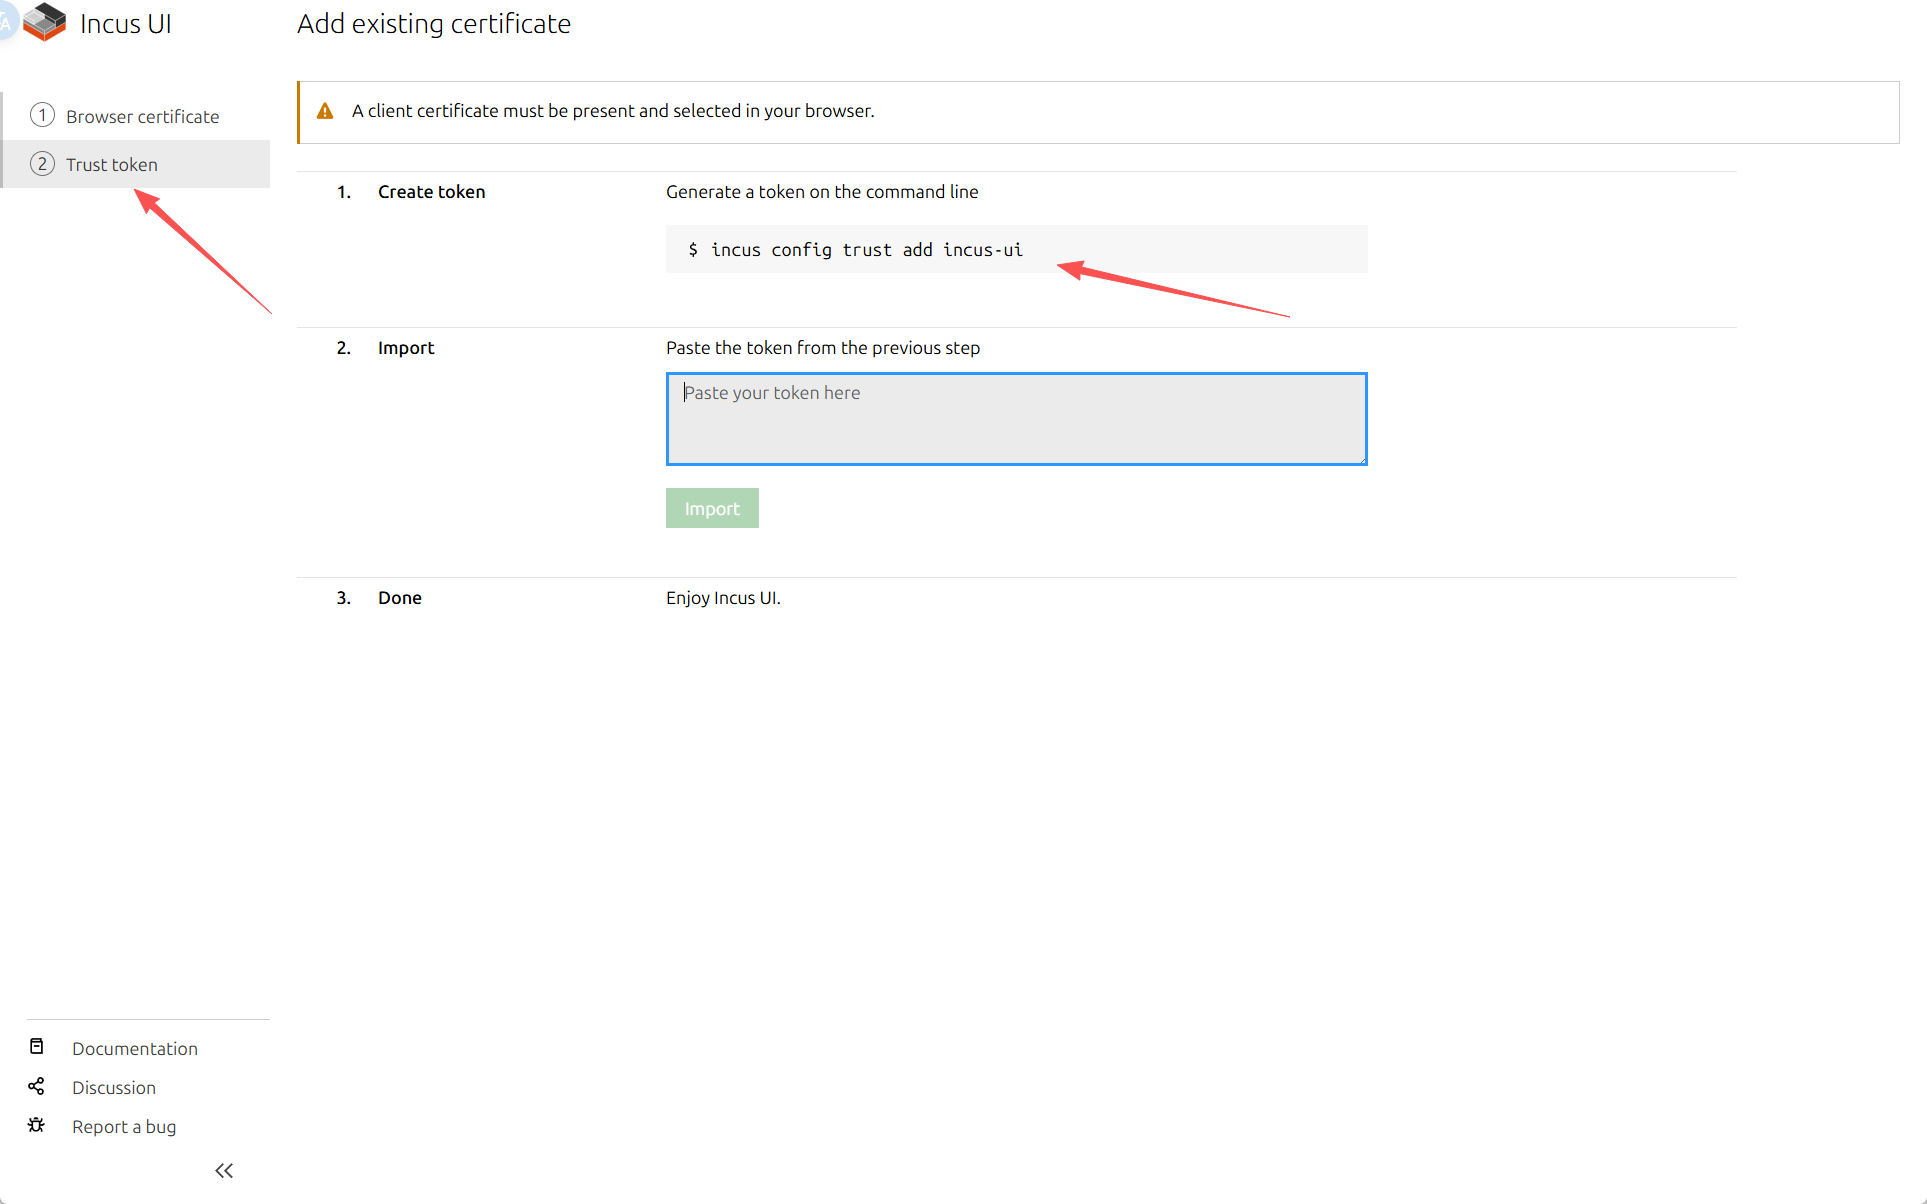Click the Incus UI logo icon
The width and height of the screenshot is (1927, 1204).
coord(44,22)
